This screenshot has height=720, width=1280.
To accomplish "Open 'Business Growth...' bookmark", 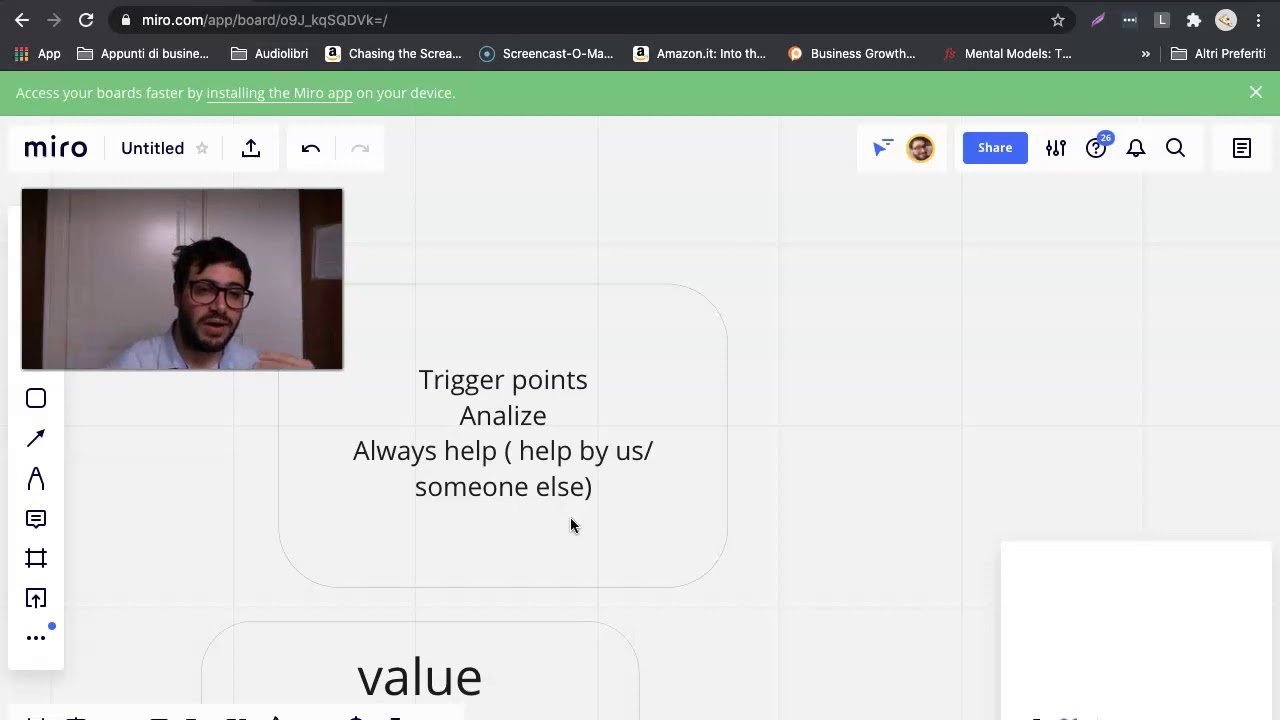I will click(x=852, y=54).
